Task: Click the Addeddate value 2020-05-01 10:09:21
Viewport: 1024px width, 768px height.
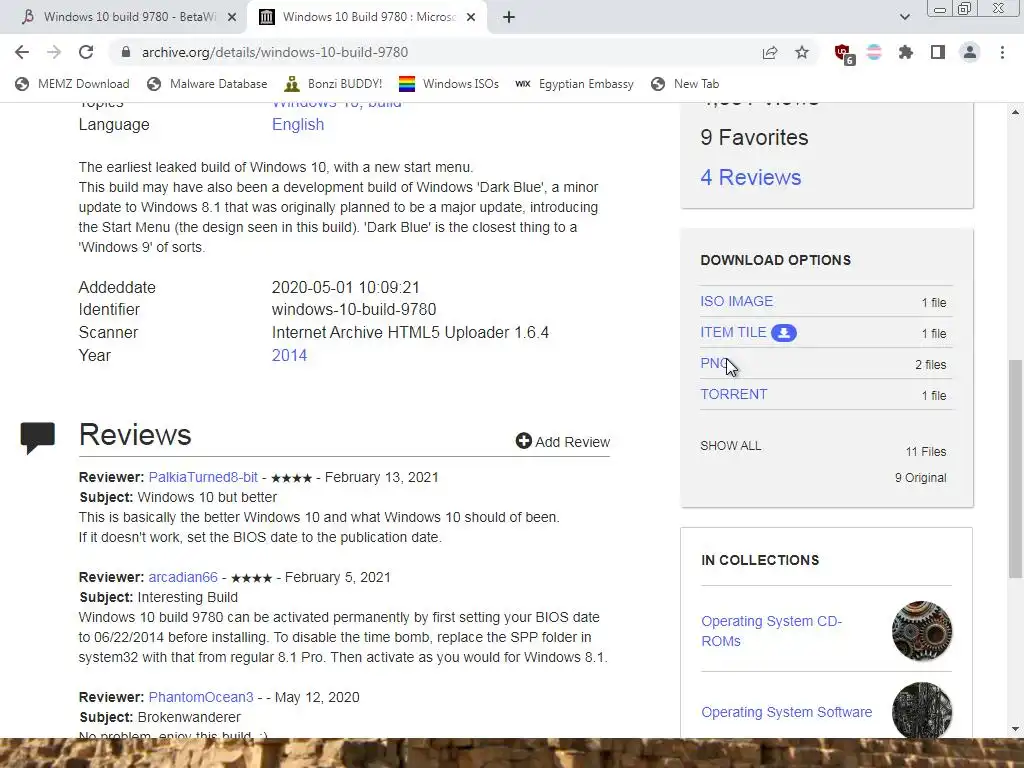Action: tap(345, 288)
